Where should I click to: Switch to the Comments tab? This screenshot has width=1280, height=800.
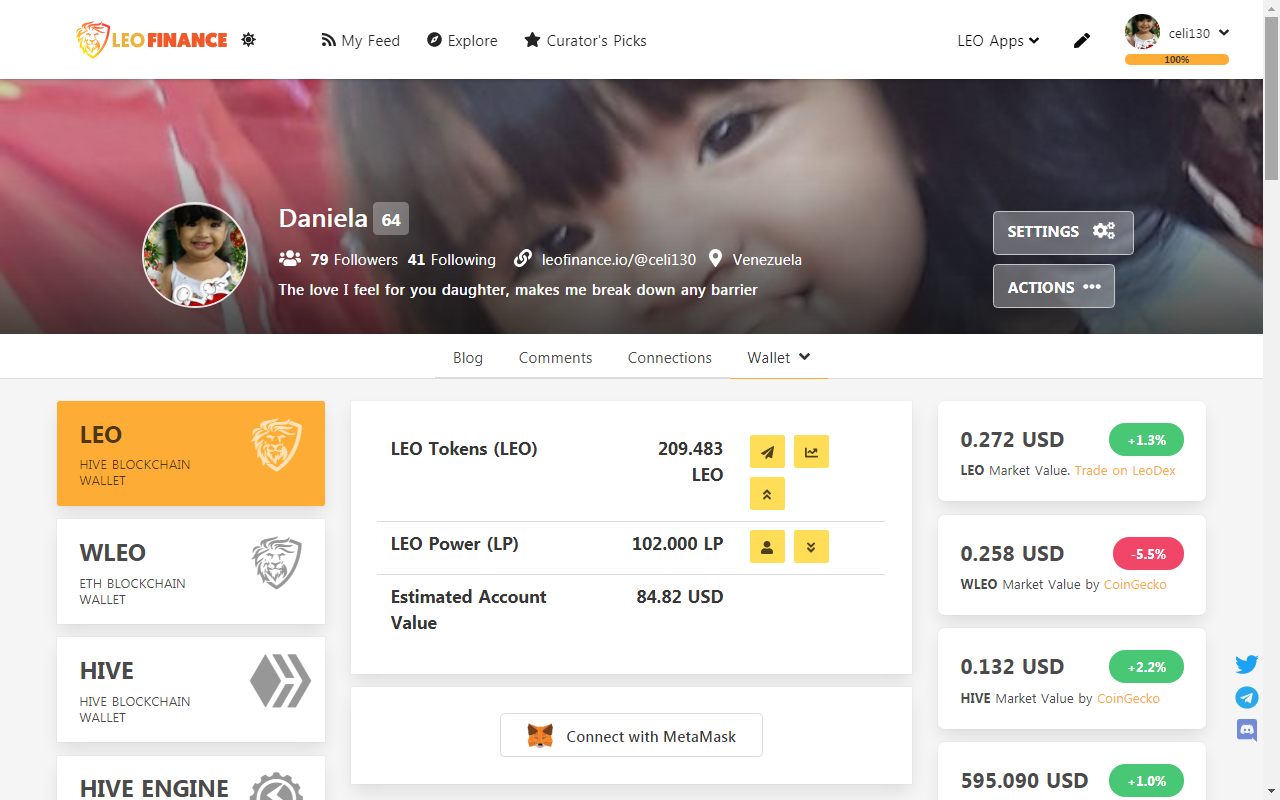click(x=555, y=357)
